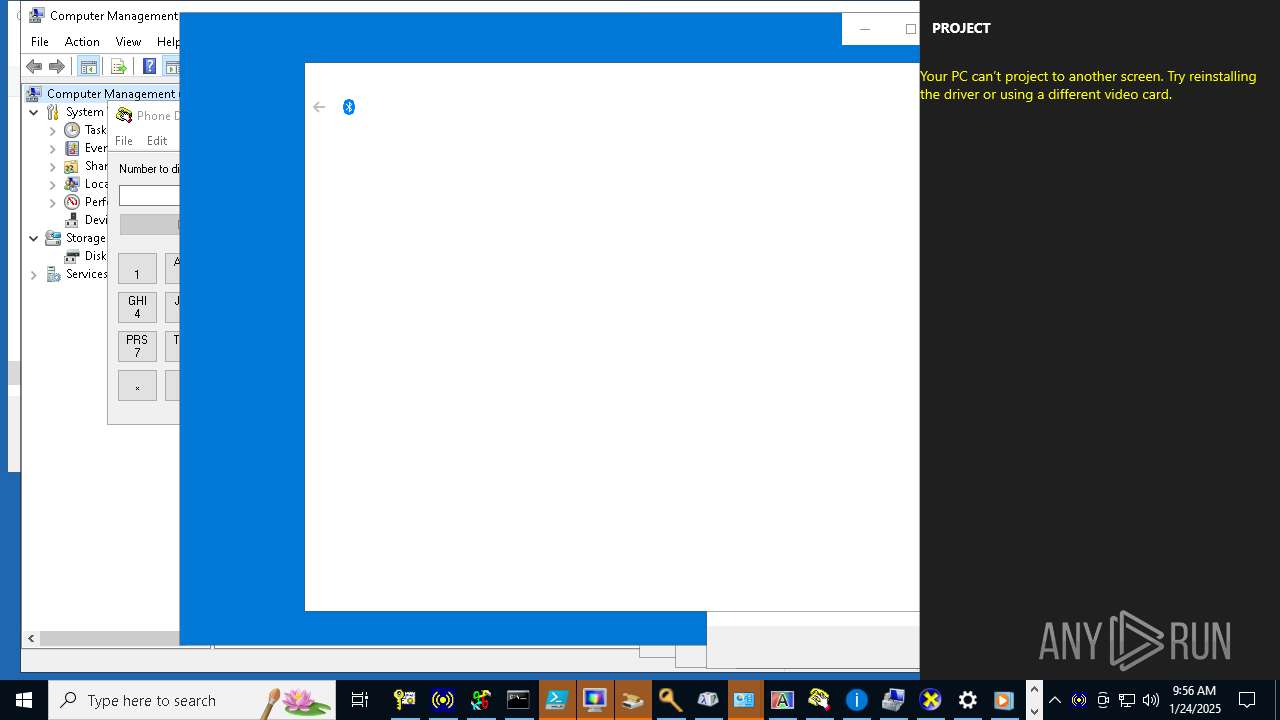Click the Device Manager tree icon
Image resolution: width=1280 pixels, height=720 pixels.
[x=72, y=220]
